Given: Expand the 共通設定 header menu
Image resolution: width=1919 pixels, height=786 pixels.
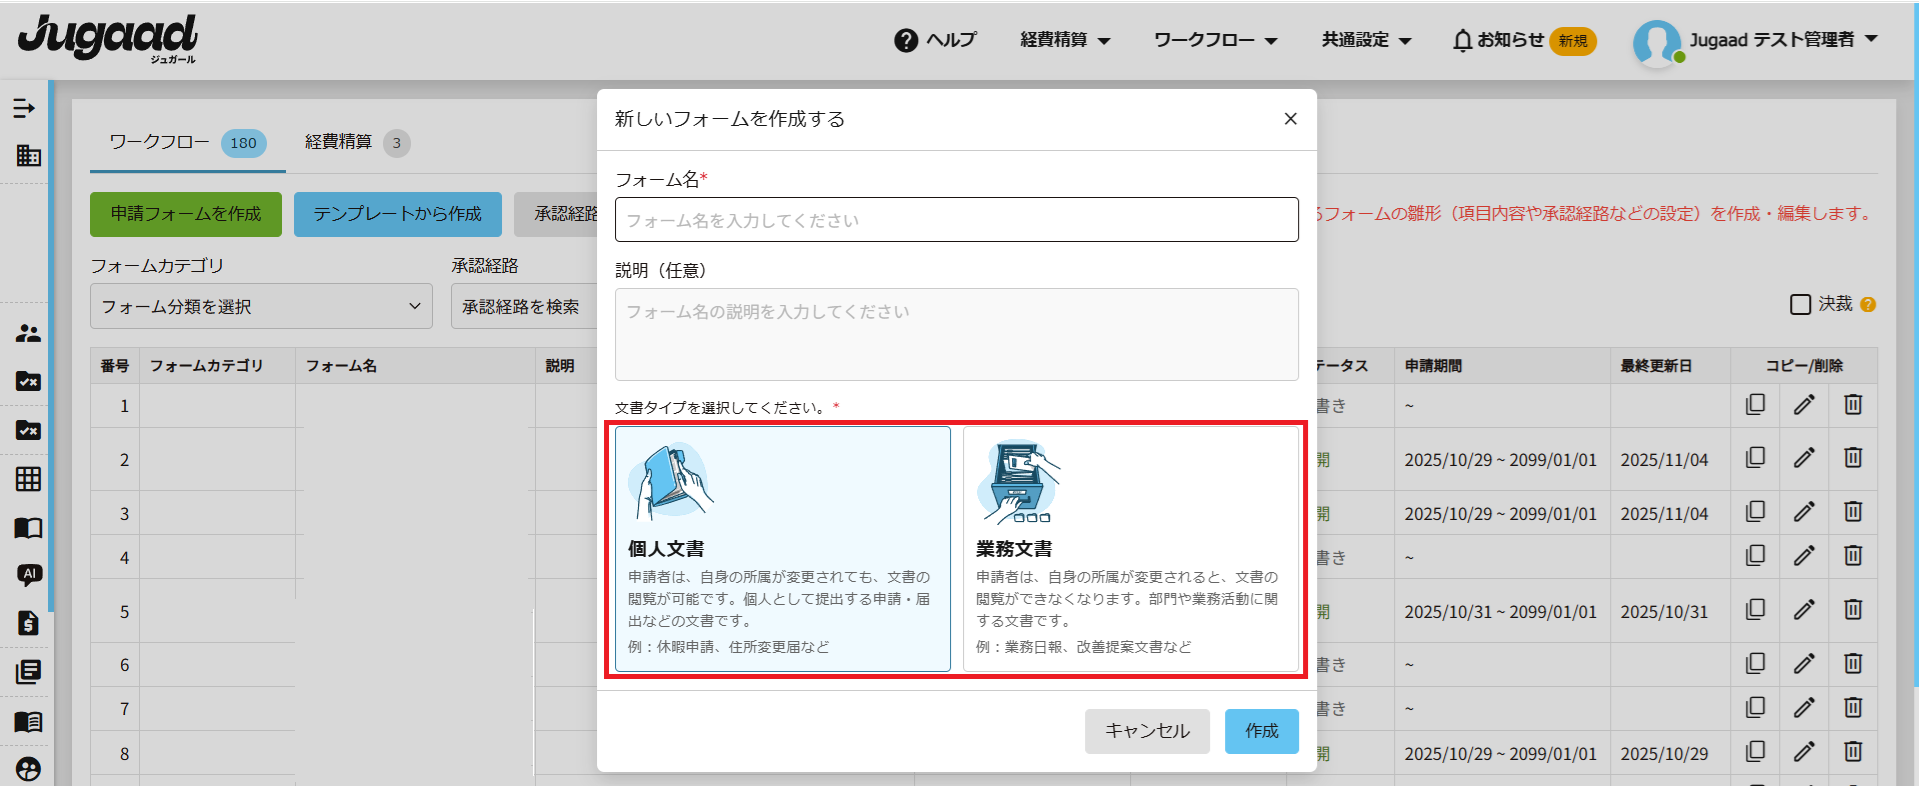Looking at the screenshot, I should [x=1366, y=40].
